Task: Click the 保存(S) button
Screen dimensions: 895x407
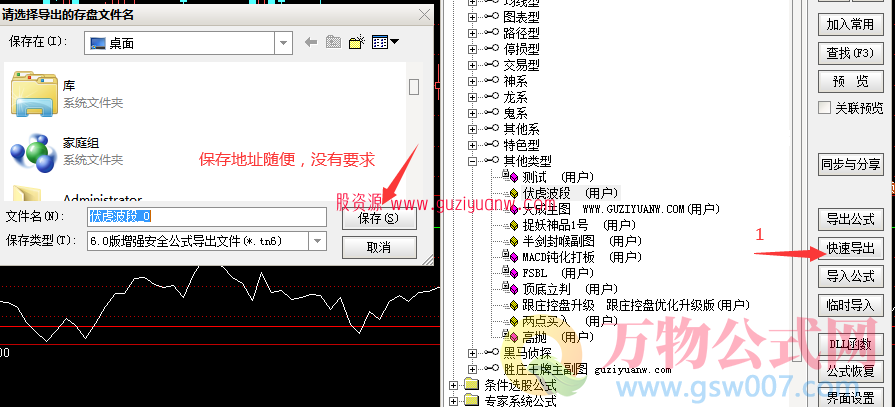Action: (x=379, y=219)
